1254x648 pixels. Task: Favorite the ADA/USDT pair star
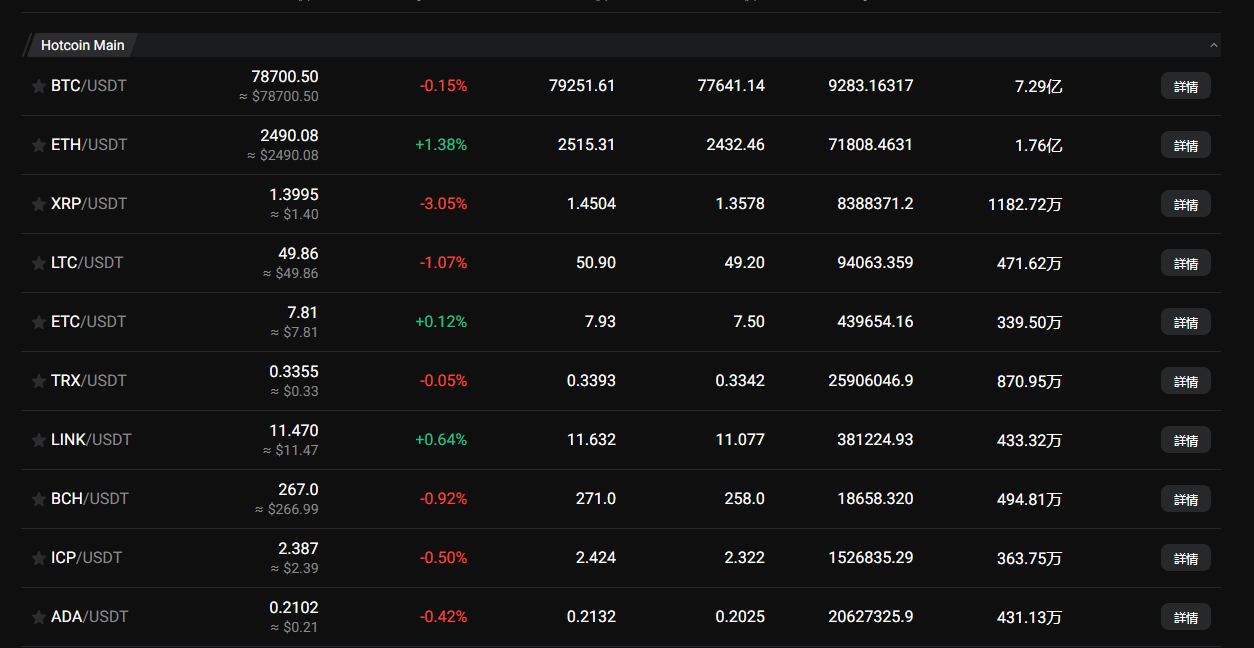(x=38, y=617)
